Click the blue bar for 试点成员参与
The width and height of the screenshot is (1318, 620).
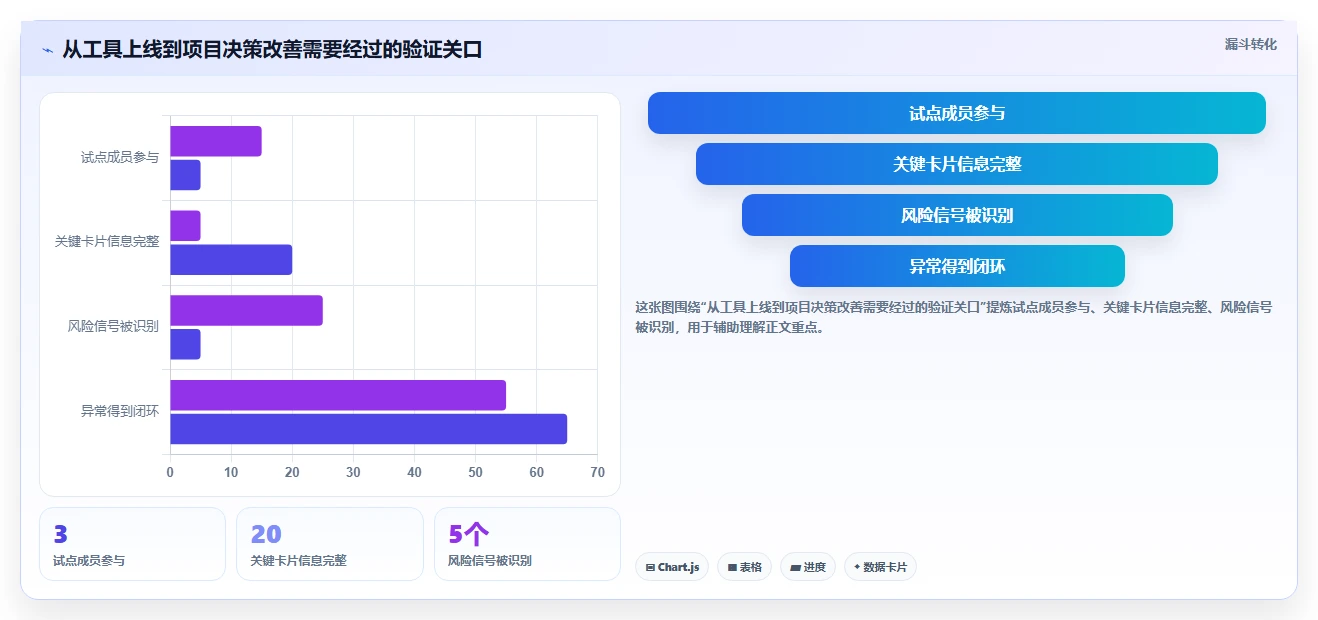click(x=185, y=175)
